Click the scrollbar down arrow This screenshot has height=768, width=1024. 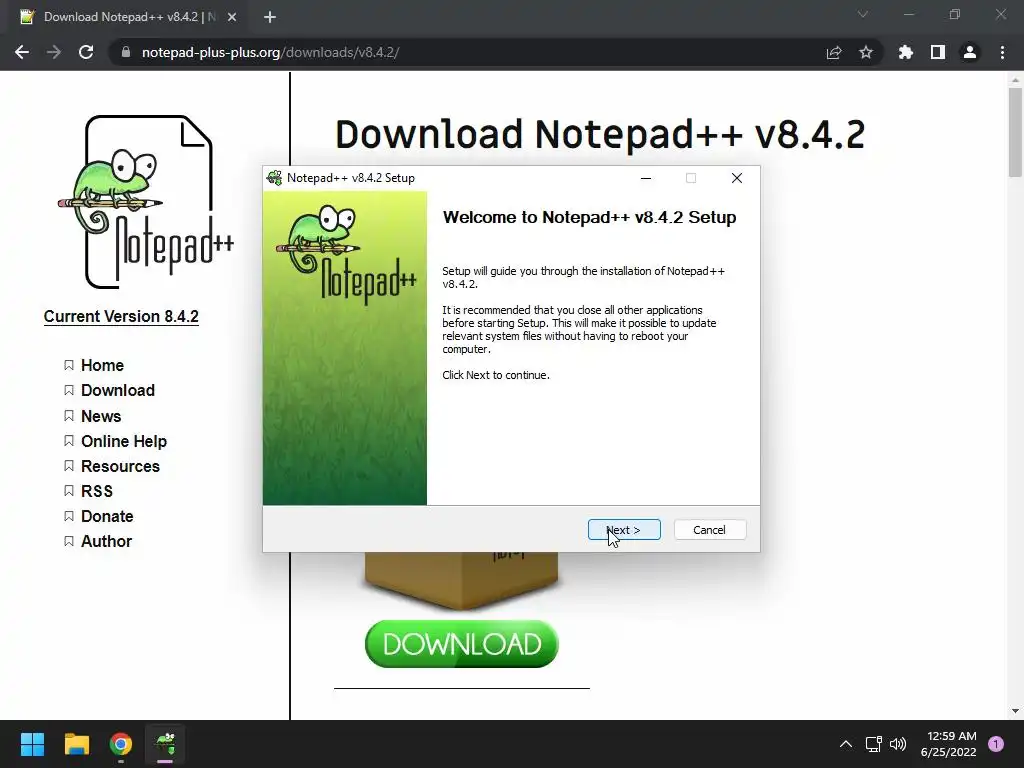tap(1015, 711)
